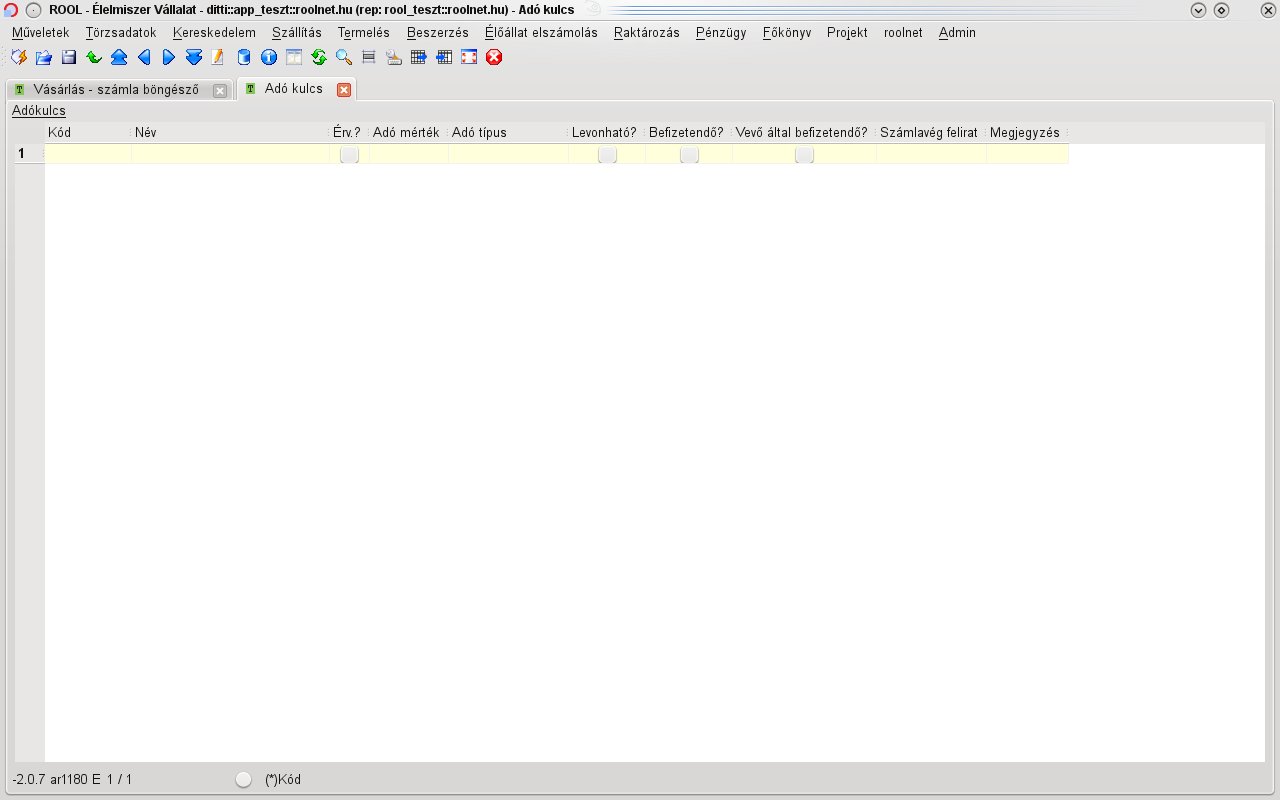Open the Pénzügy menu
The image size is (1280, 800).
pyautogui.click(x=721, y=32)
